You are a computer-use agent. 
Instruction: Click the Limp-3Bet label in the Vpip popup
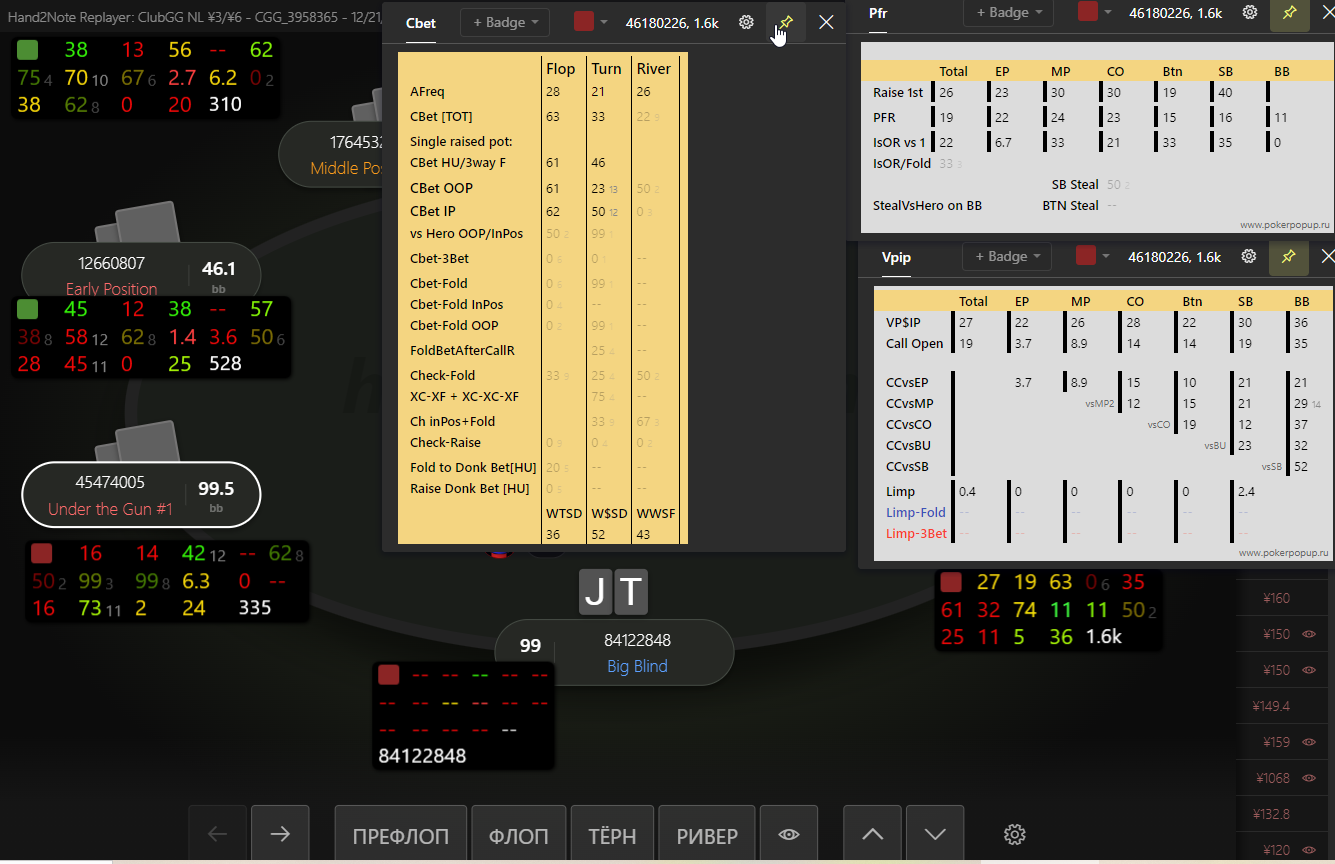tap(916, 533)
